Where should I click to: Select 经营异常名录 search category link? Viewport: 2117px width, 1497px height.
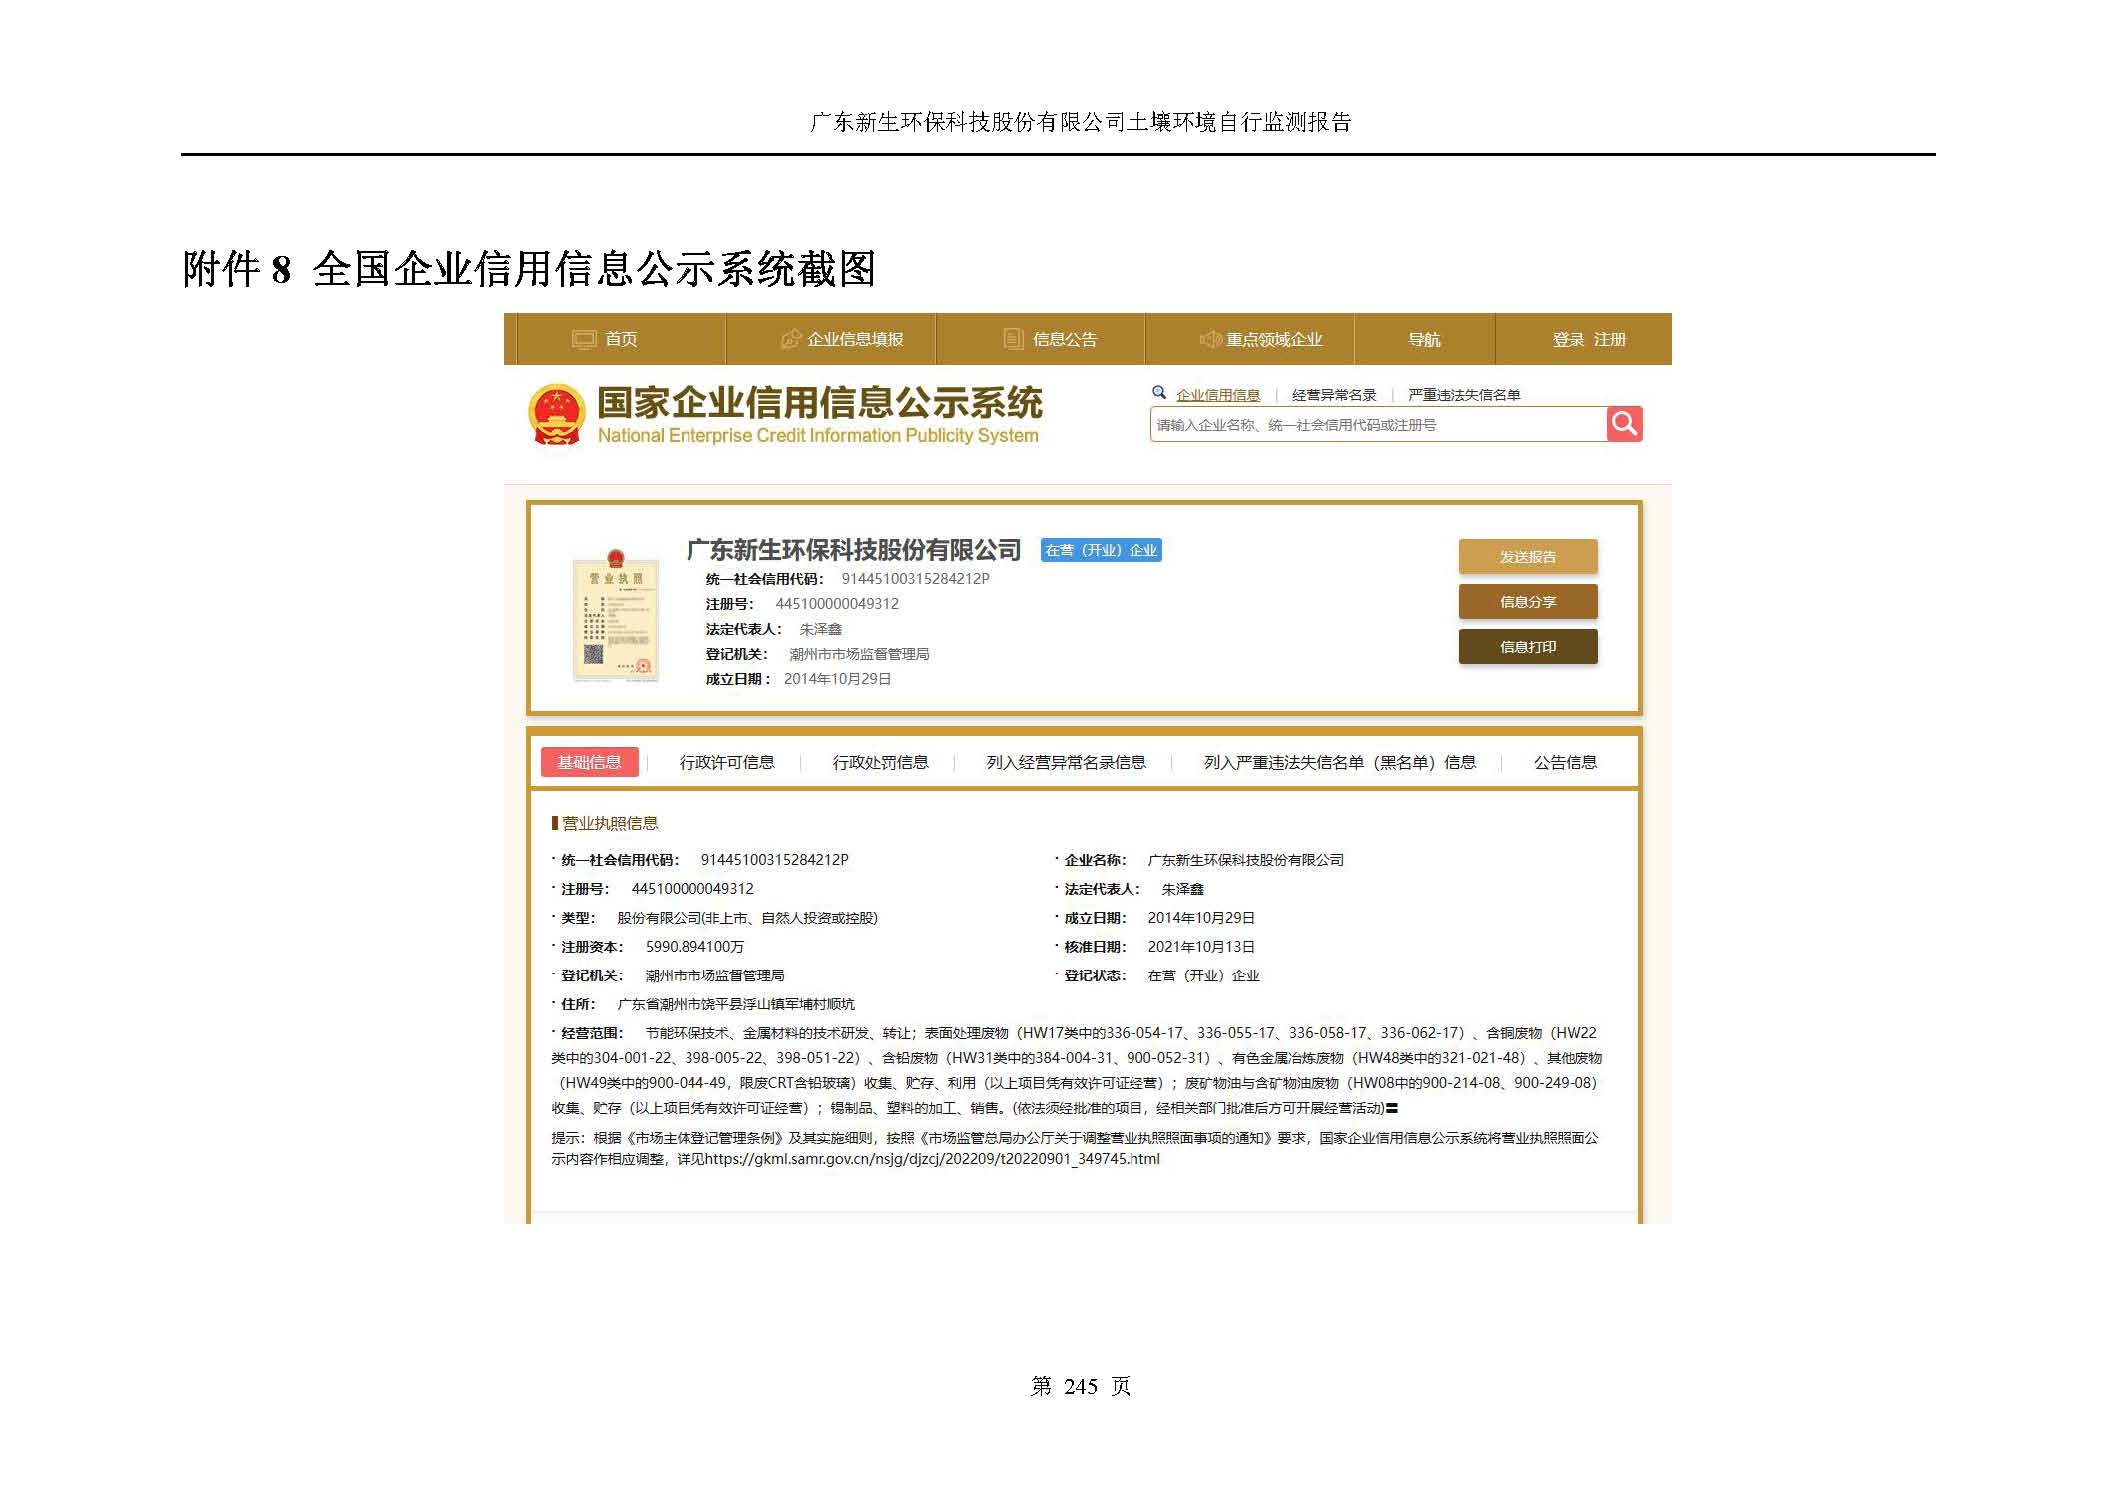pyautogui.click(x=1334, y=395)
